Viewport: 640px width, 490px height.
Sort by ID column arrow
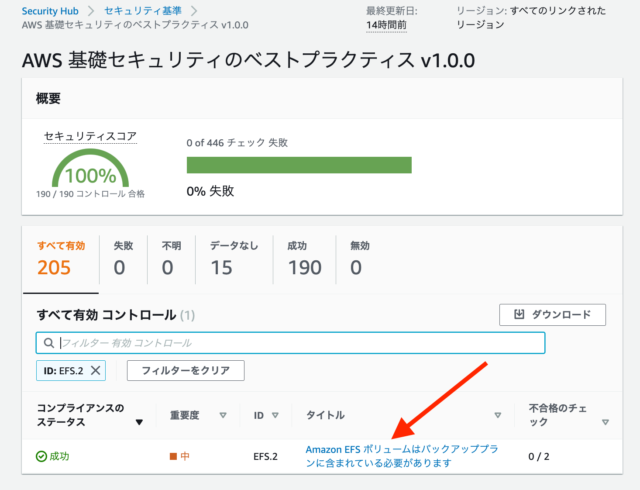(275, 415)
